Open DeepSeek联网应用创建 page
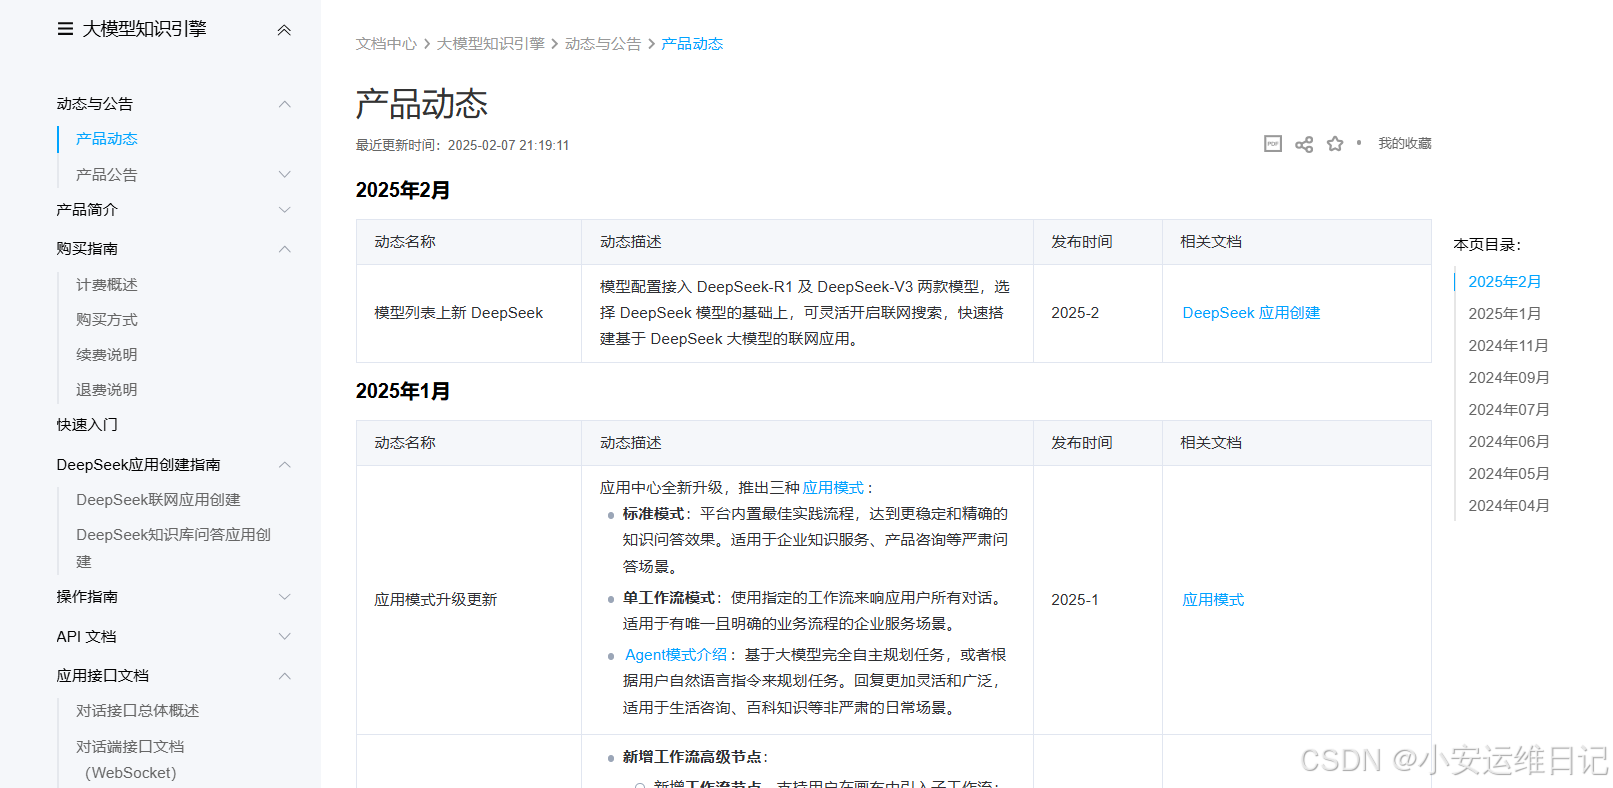The width and height of the screenshot is (1613, 788). (x=158, y=500)
